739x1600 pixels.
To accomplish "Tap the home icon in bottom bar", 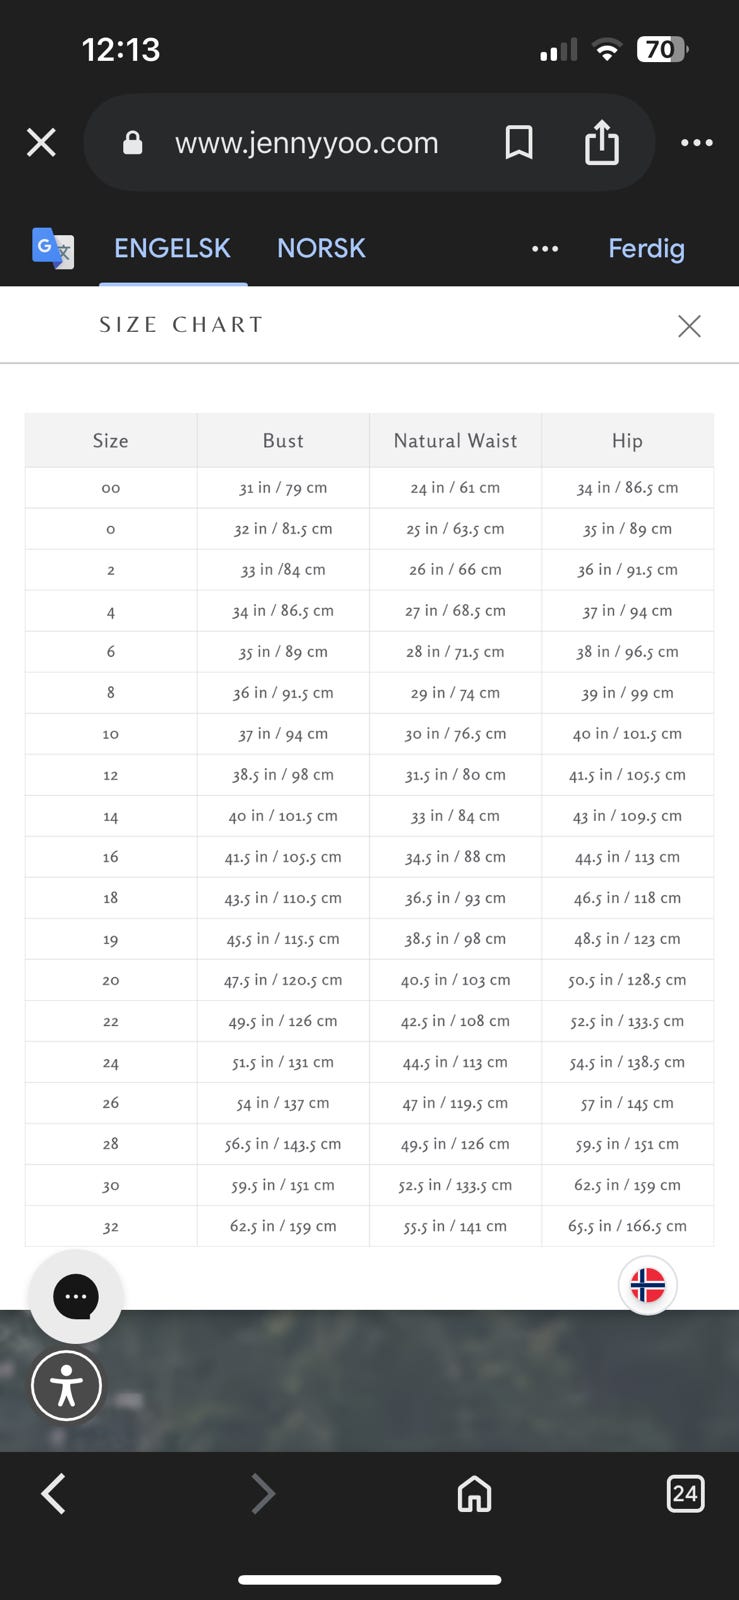I will tap(474, 1494).
